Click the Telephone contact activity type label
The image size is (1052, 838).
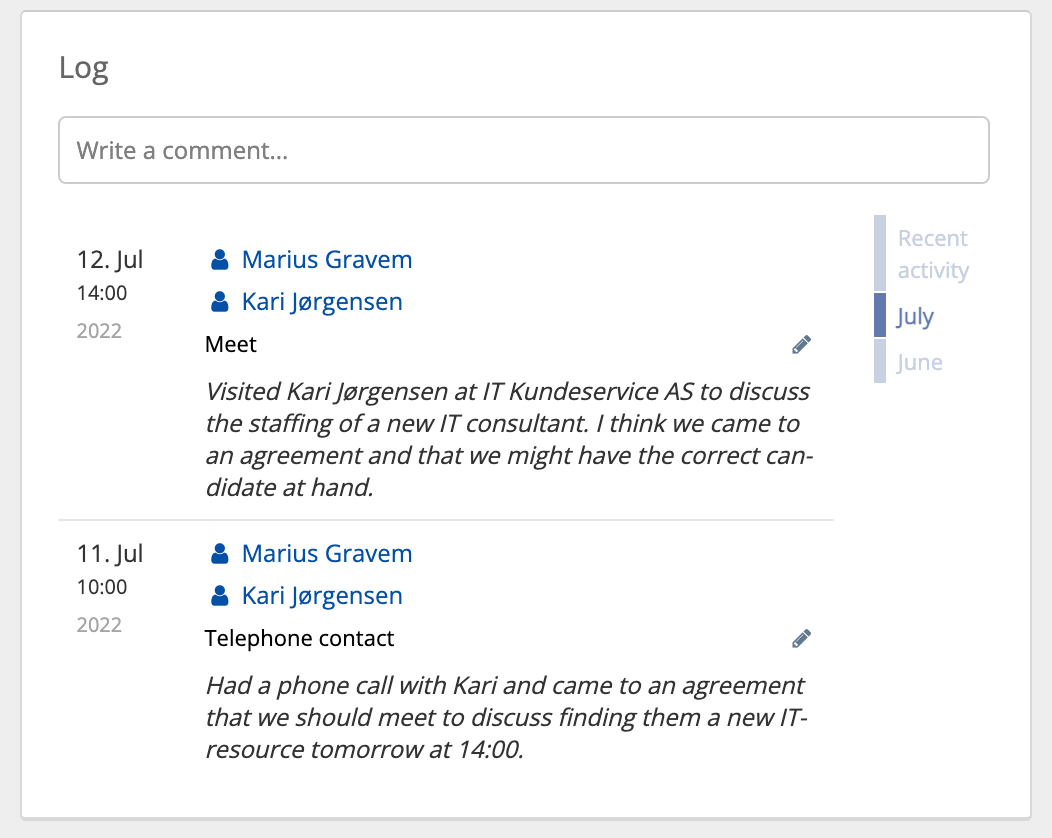pyautogui.click(x=299, y=639)
